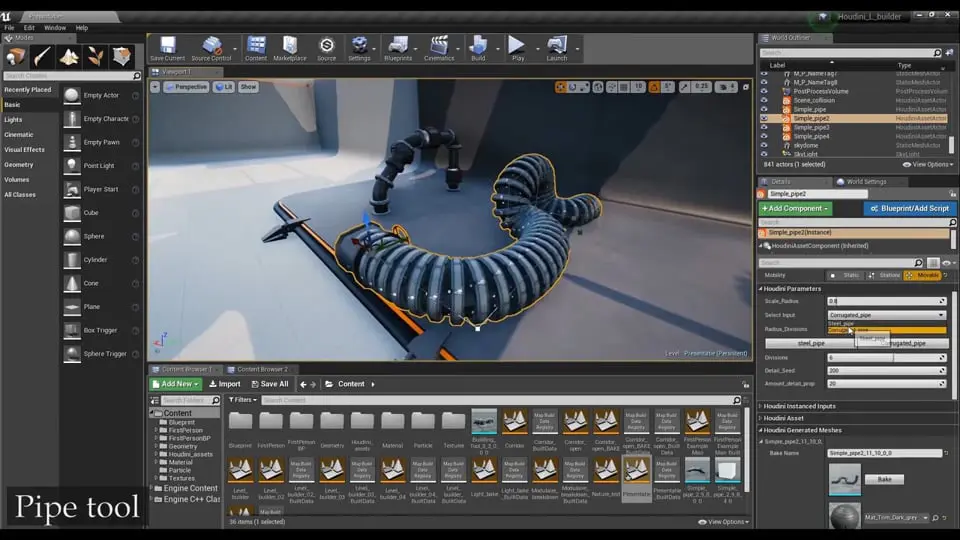Open Window menu
Image resolution: width=960 pixels, height=540 pixels.
(x=54, y=28)
